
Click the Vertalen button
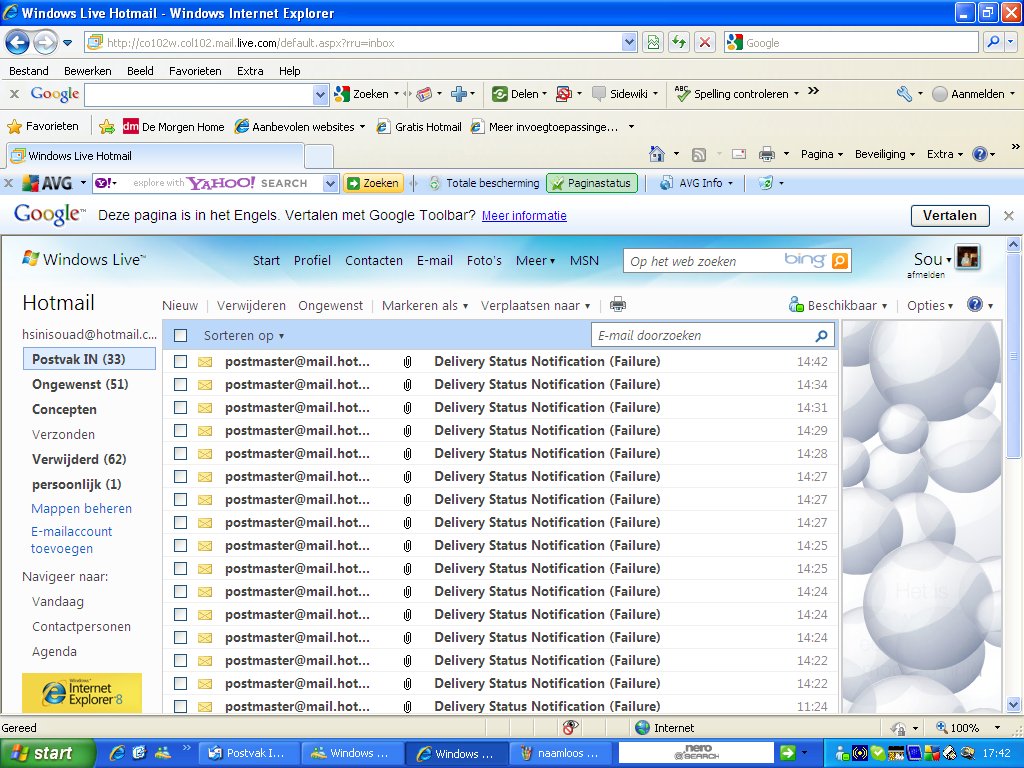950,216
